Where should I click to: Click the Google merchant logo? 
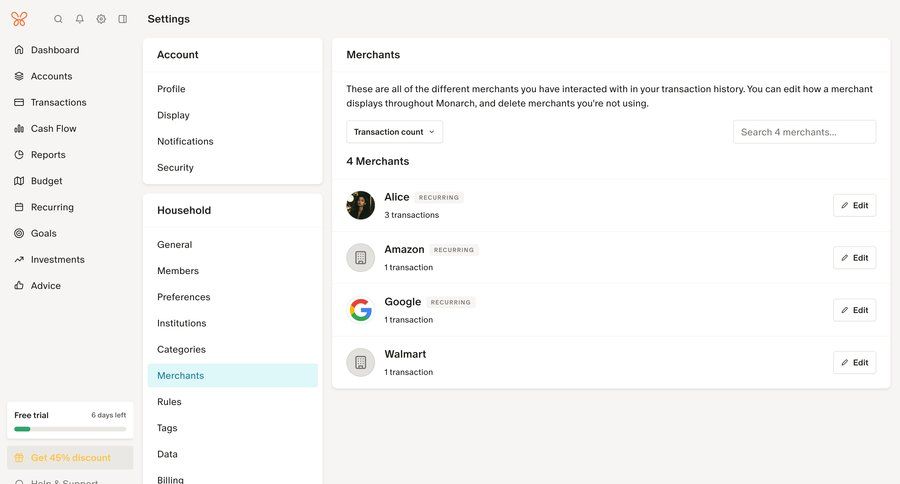[x=361, y=310]
